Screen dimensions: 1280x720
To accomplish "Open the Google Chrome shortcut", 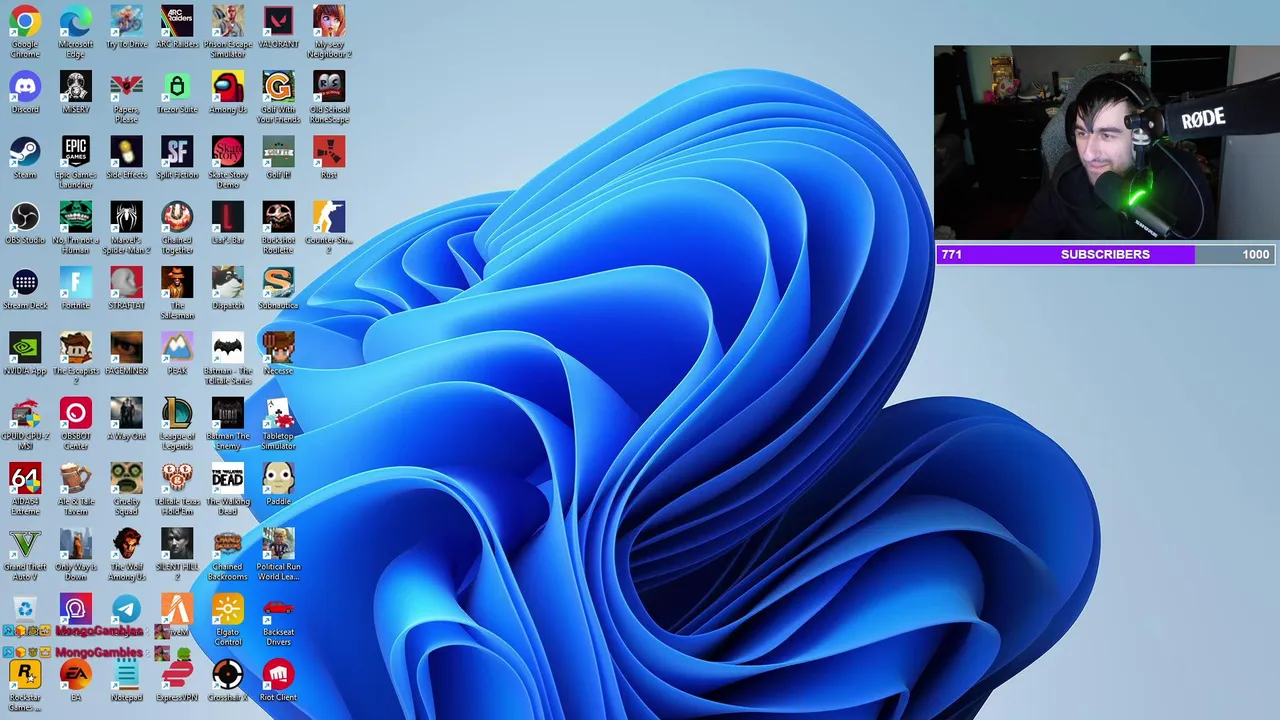I will pos(25,21).
